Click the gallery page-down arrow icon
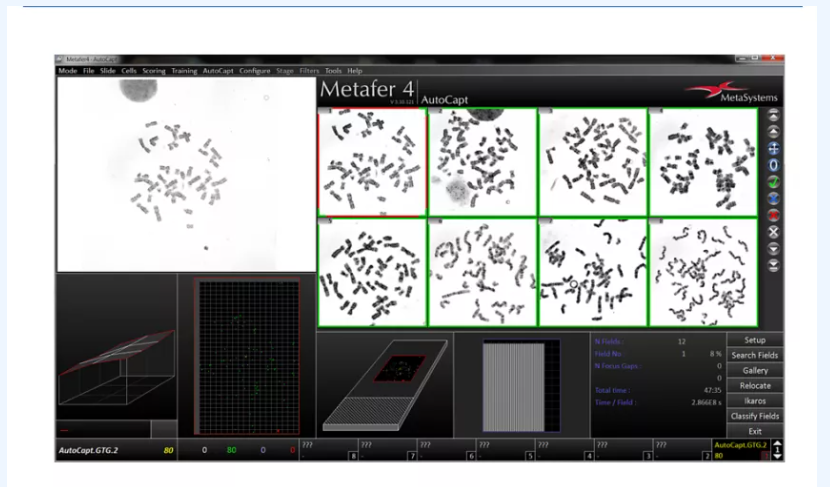830x487 pixels. (x=773, y=249)
